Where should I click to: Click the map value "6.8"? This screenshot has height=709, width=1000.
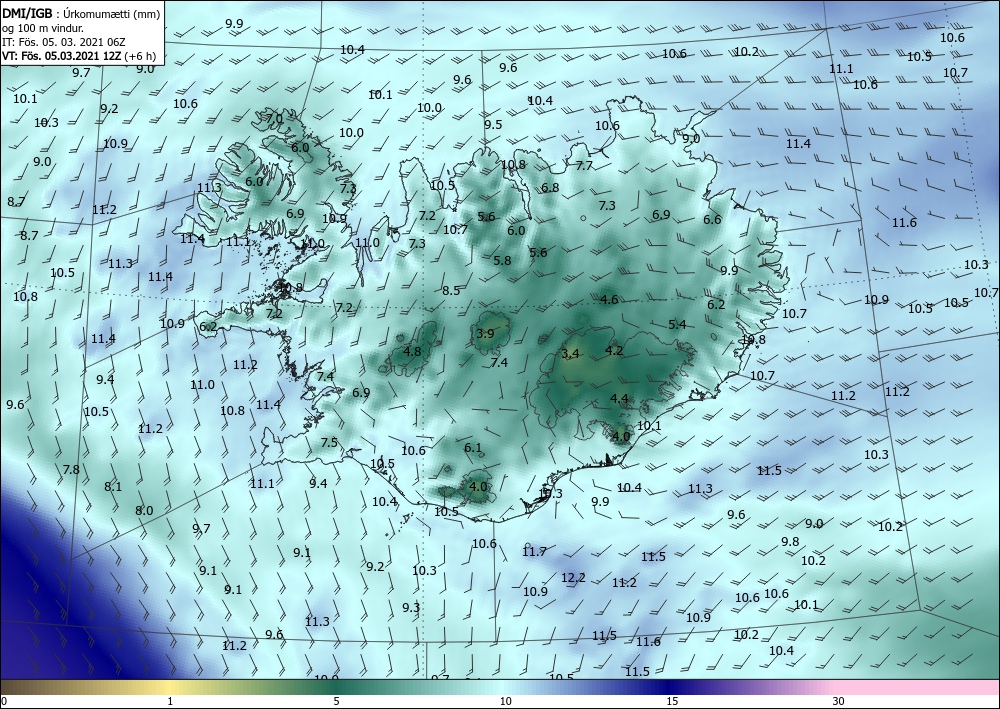[x=550, y=187]
